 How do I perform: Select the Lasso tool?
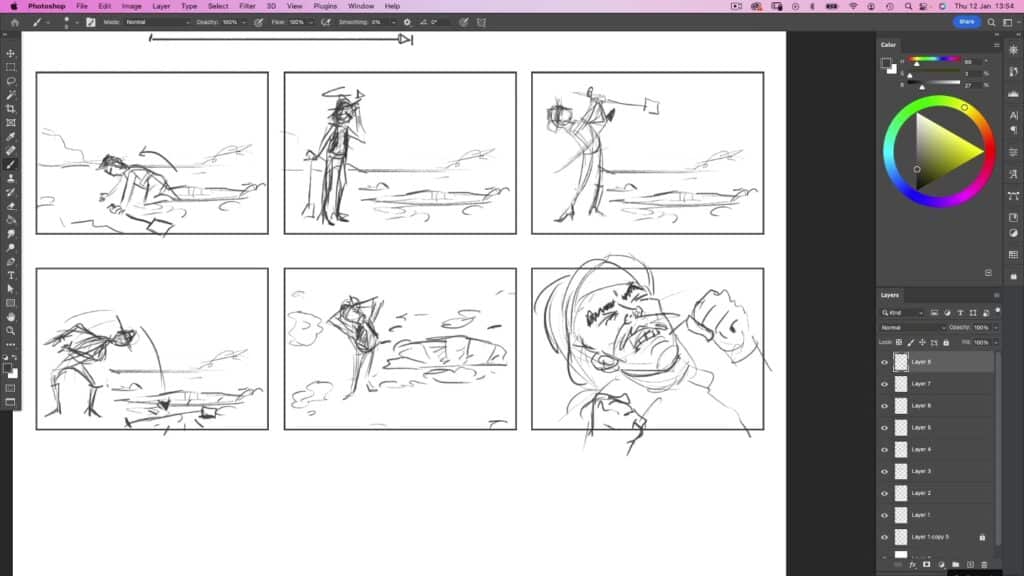click(x=11, y=81)
